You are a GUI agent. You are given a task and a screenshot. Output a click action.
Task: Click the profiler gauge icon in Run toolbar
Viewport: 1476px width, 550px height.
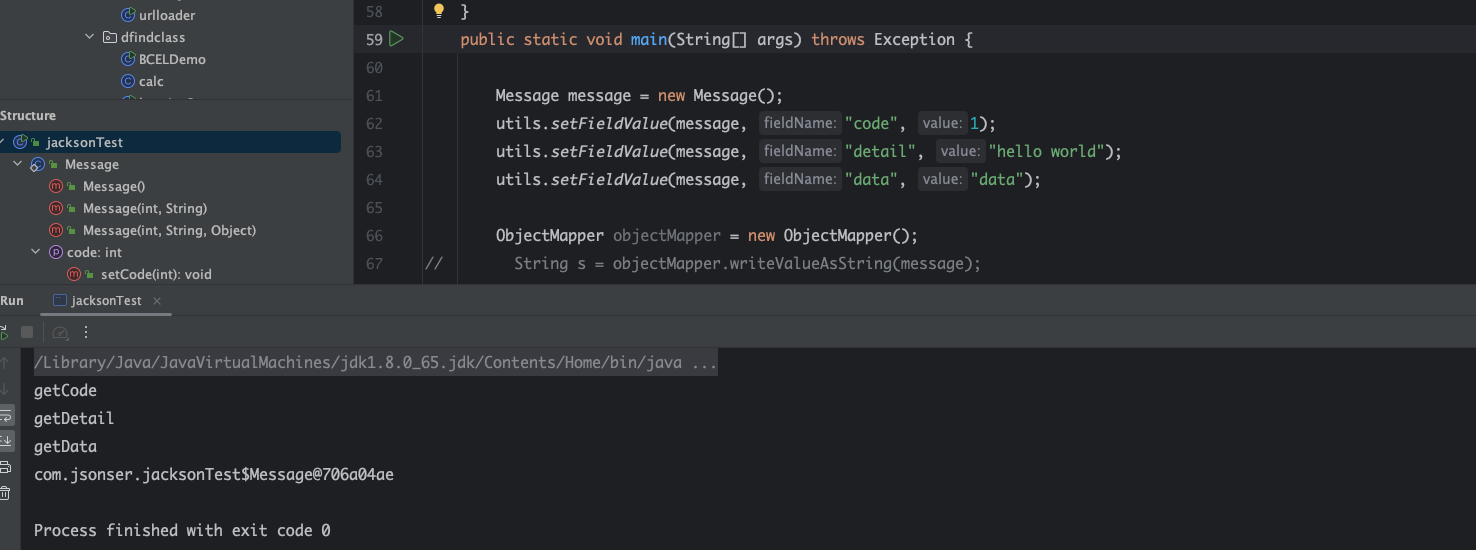pyautogui.click(x=60, y=332)
